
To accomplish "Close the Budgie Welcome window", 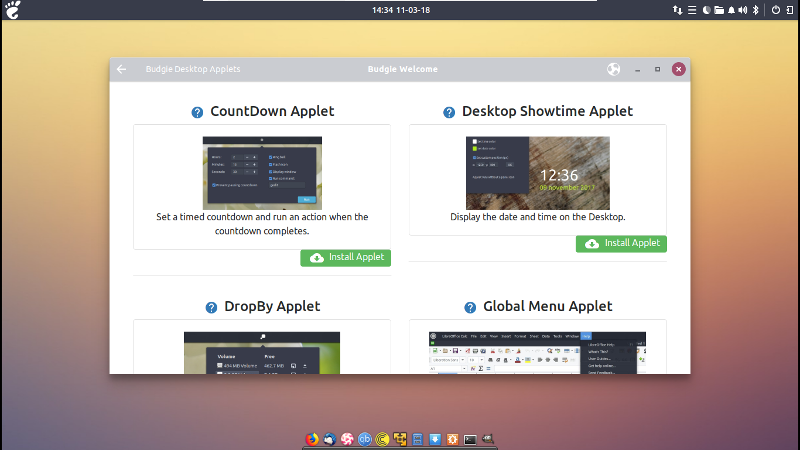I will [x=679, y=69].
